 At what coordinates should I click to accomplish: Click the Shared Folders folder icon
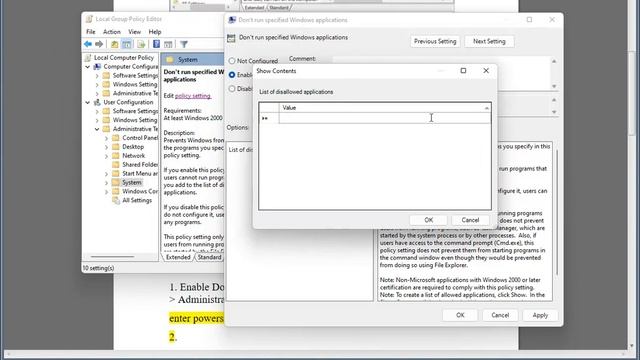click(x=116, y=164)
